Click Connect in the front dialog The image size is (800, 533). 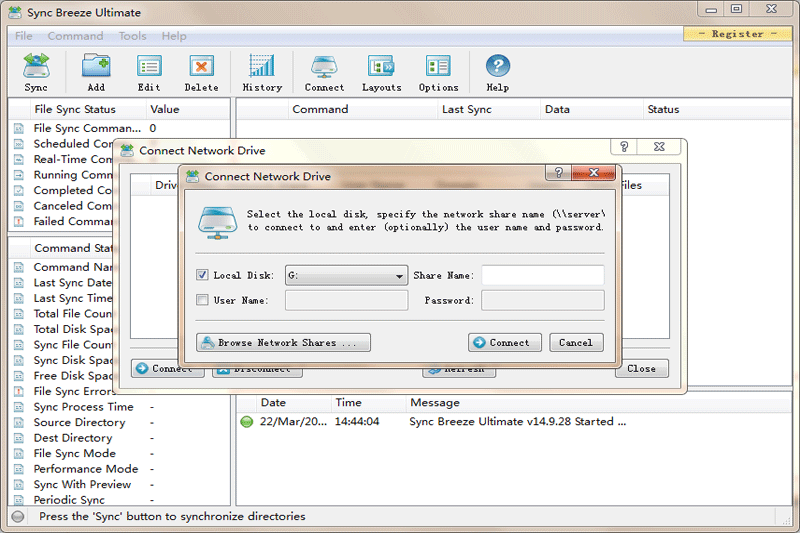tap(505, 343)
